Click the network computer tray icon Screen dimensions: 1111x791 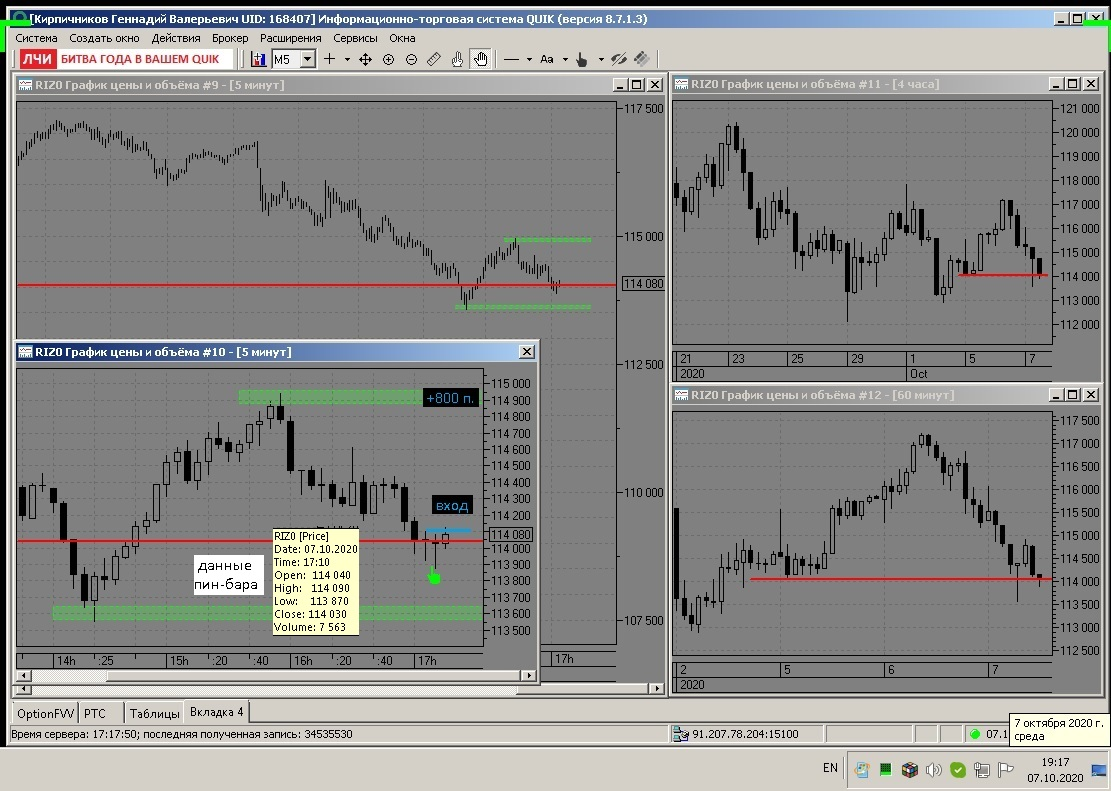coord(981,770)
